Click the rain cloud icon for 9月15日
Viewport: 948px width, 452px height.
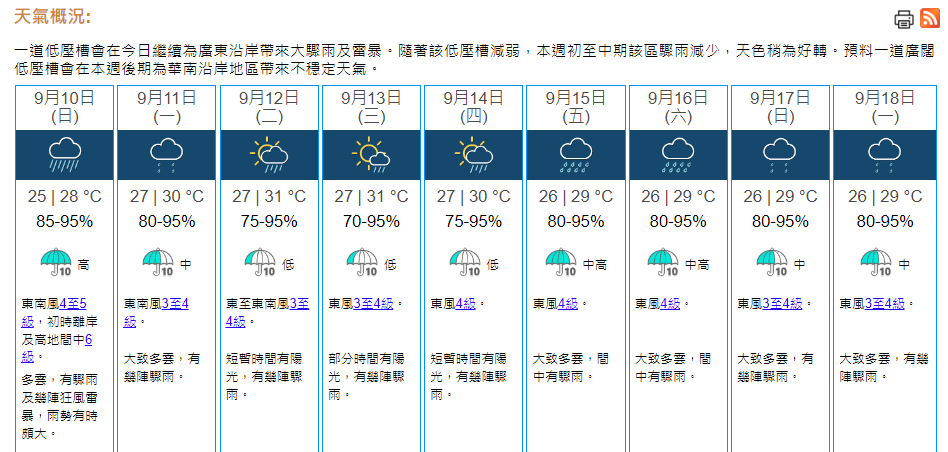pyautogui.click(x=575, y=155)
